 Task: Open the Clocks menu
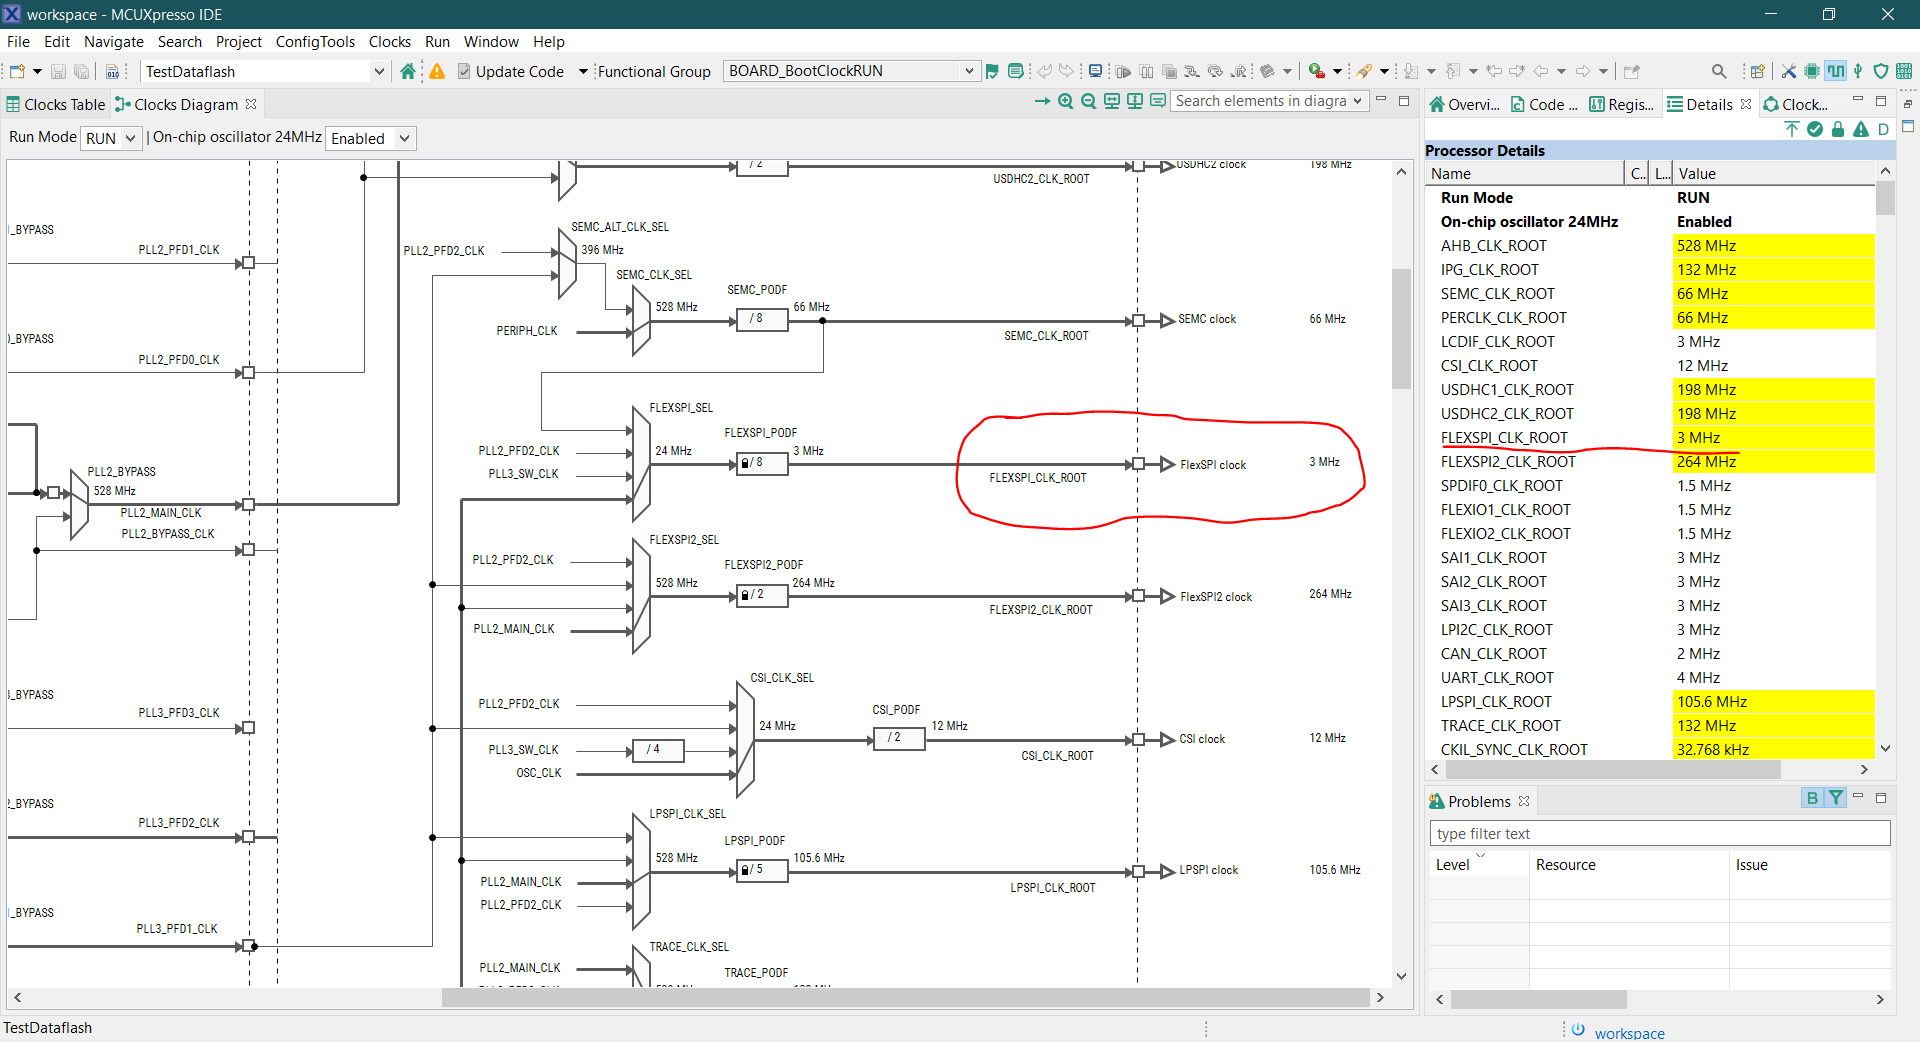[x=389, y=41]
